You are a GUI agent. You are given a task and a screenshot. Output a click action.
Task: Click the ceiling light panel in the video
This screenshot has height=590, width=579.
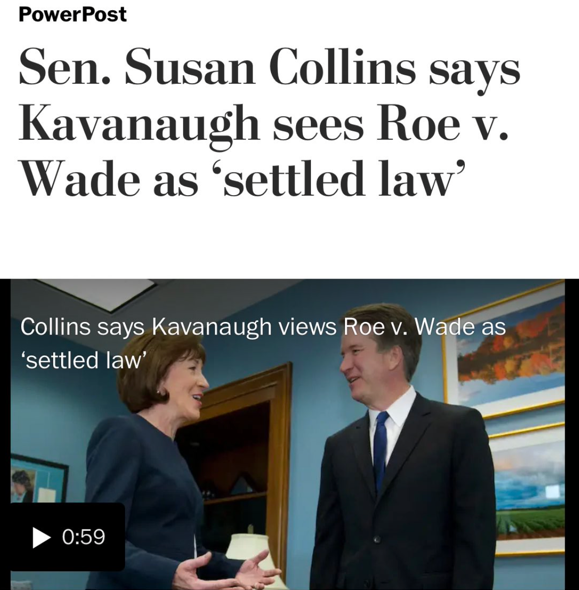[98, 294]
